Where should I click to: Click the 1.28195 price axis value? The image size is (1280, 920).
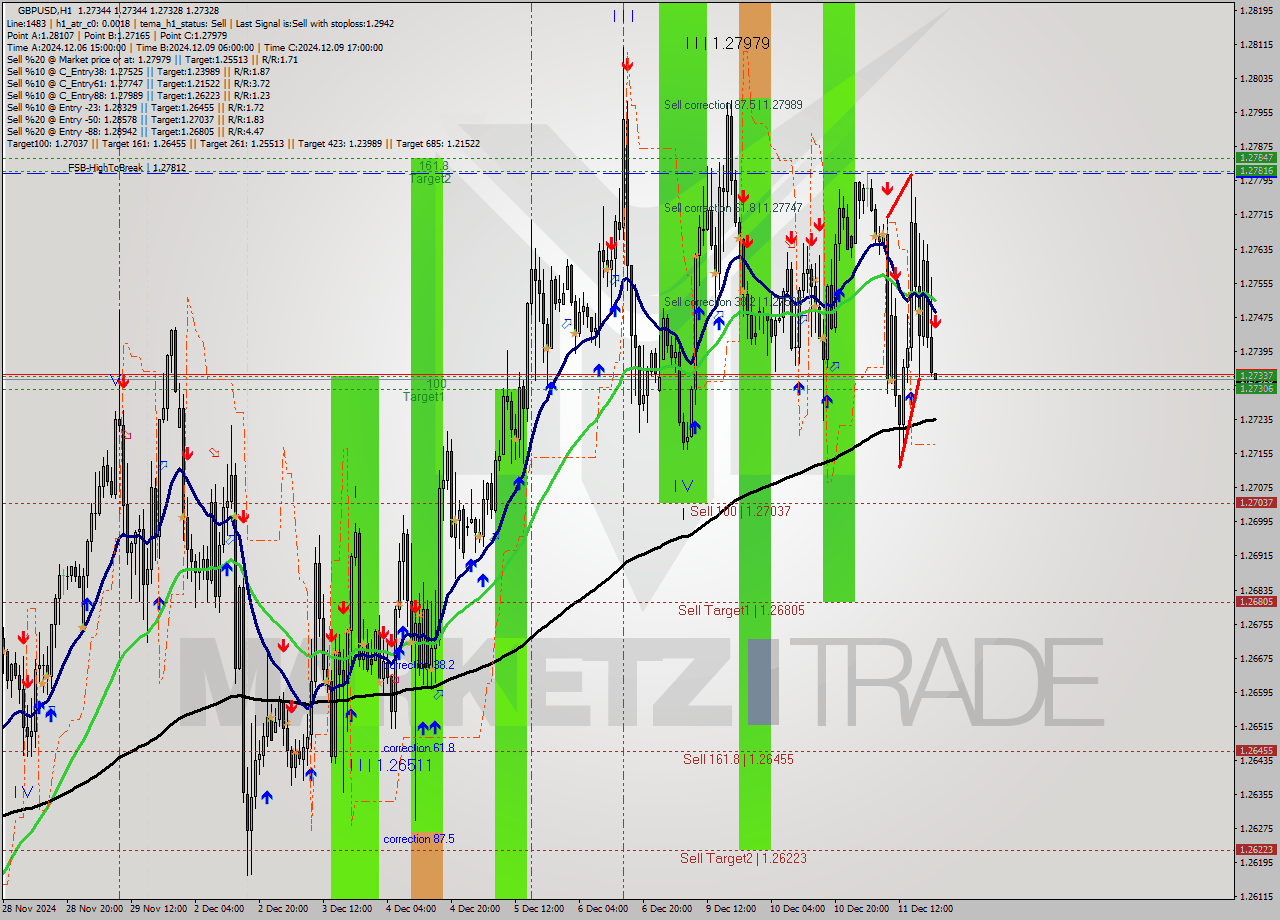point(1256,10)
